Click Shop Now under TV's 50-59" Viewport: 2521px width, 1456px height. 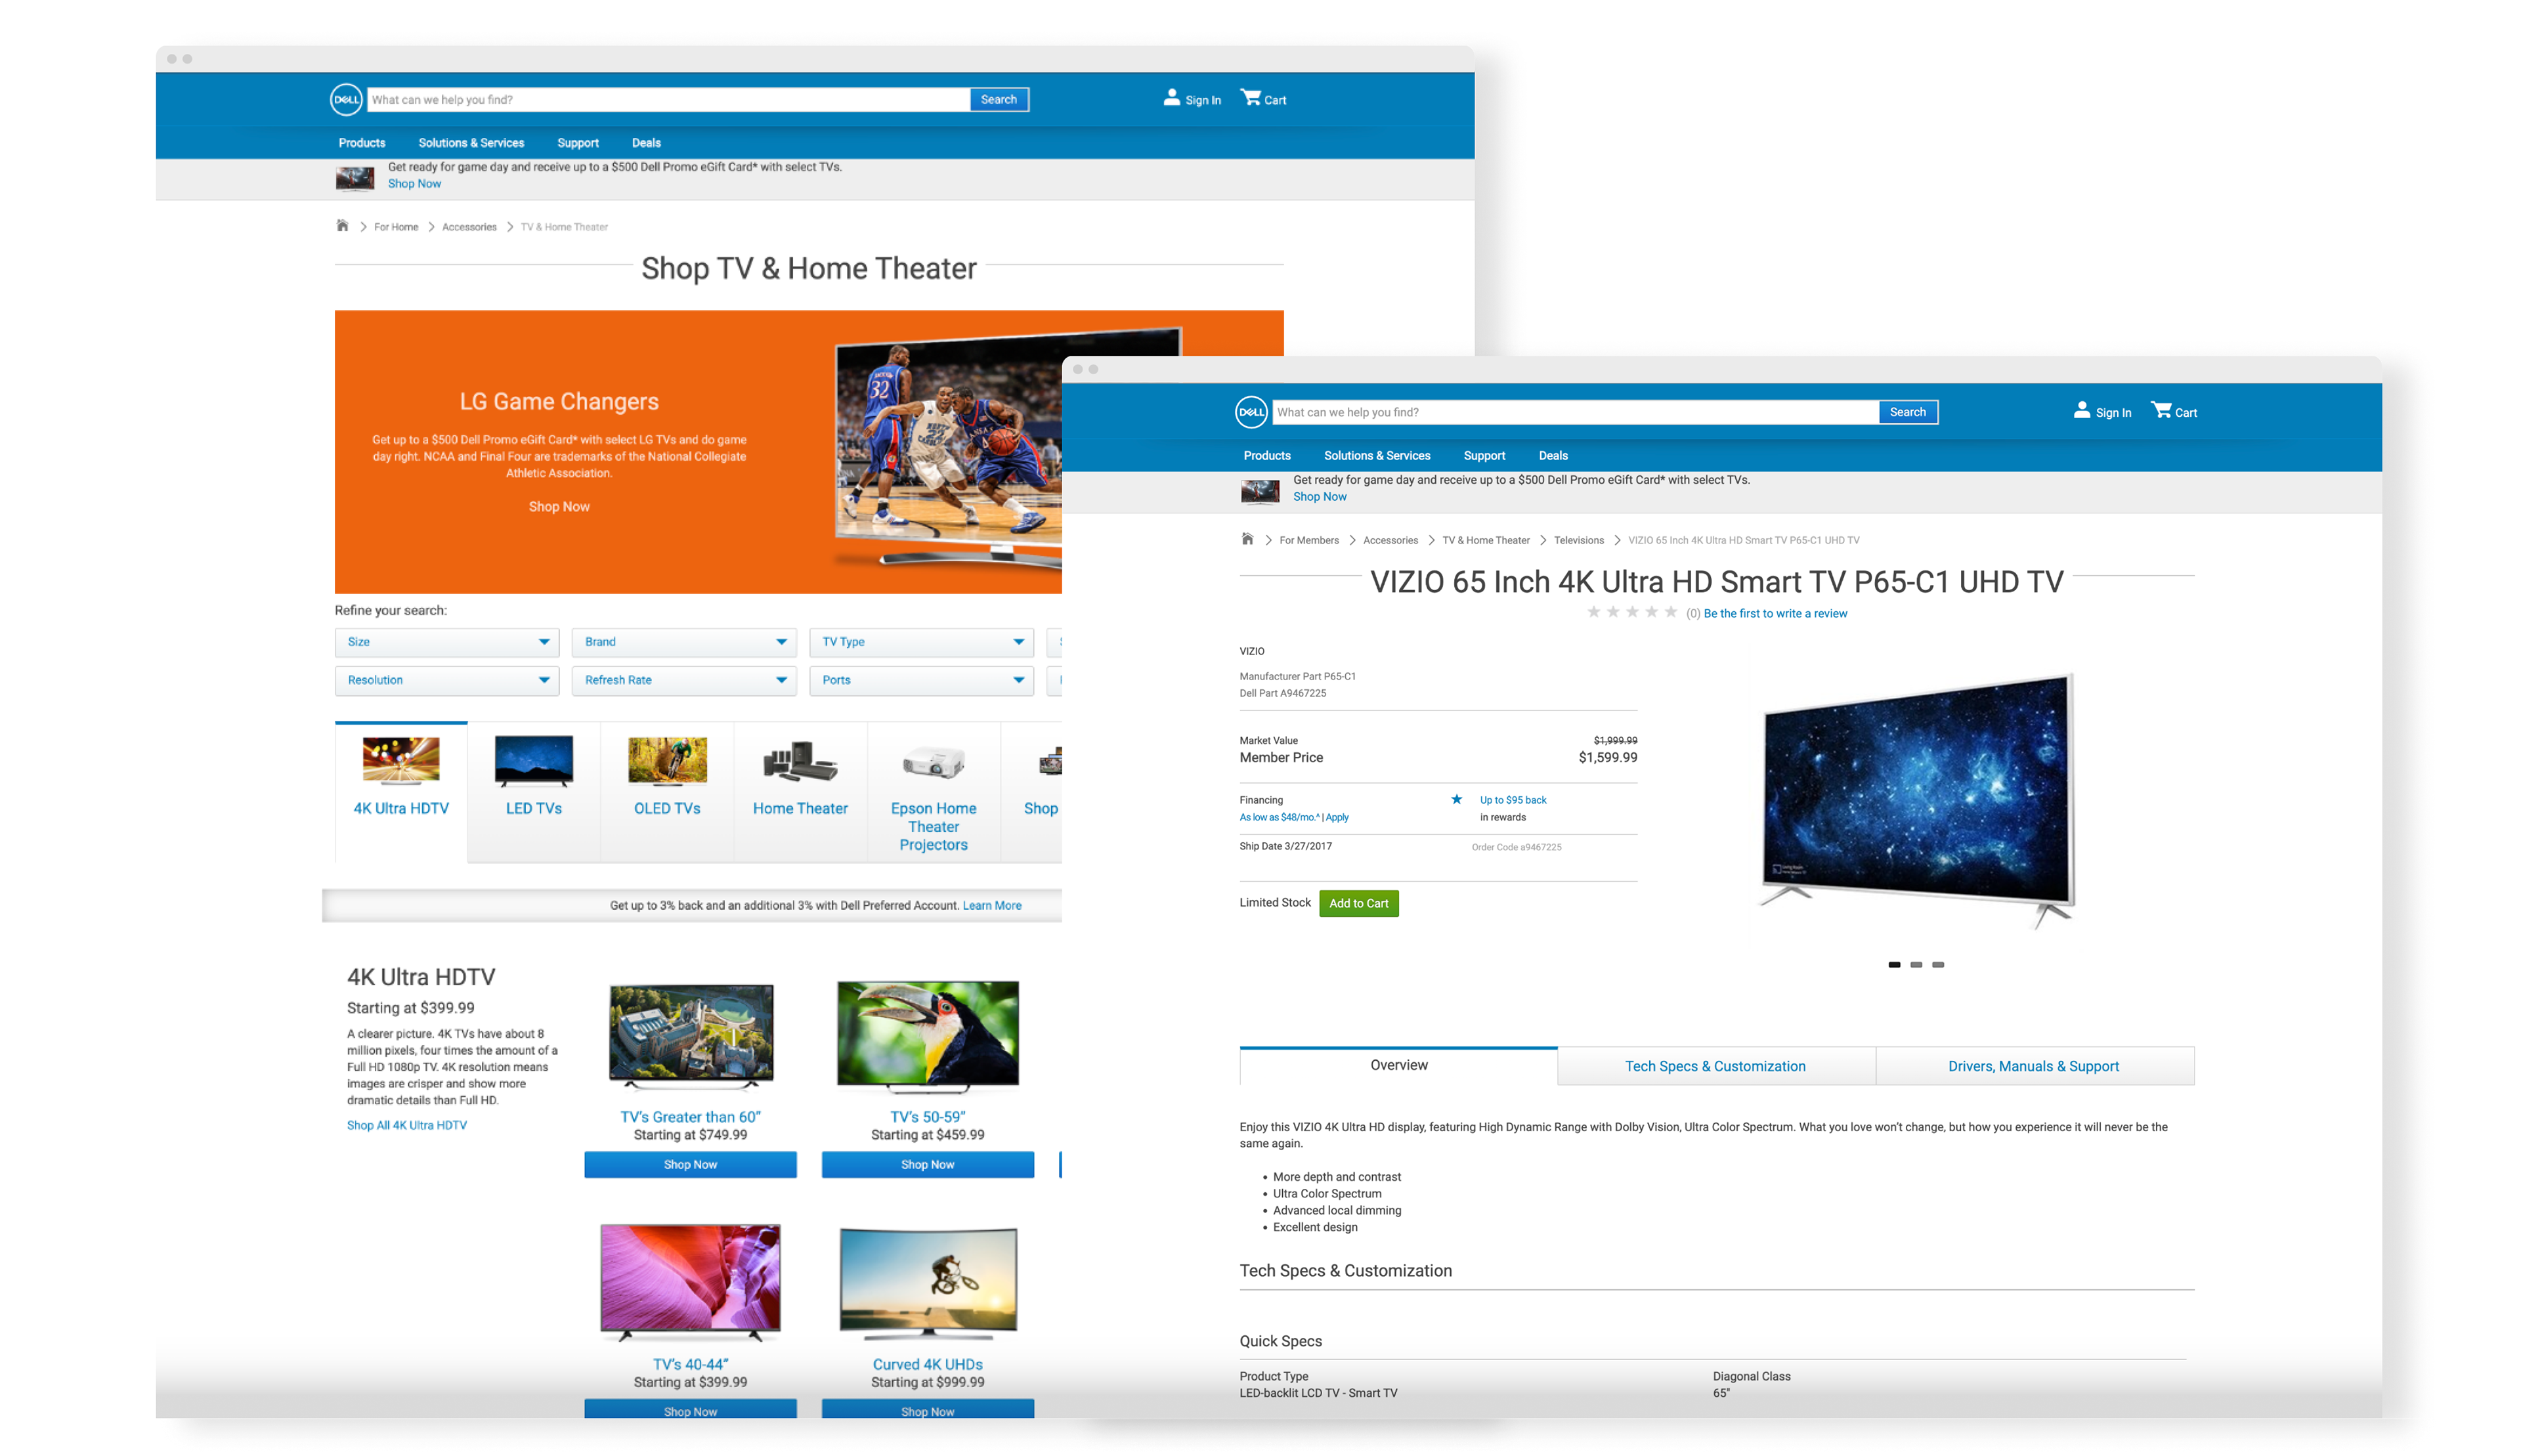click(x=927, y=1164)
